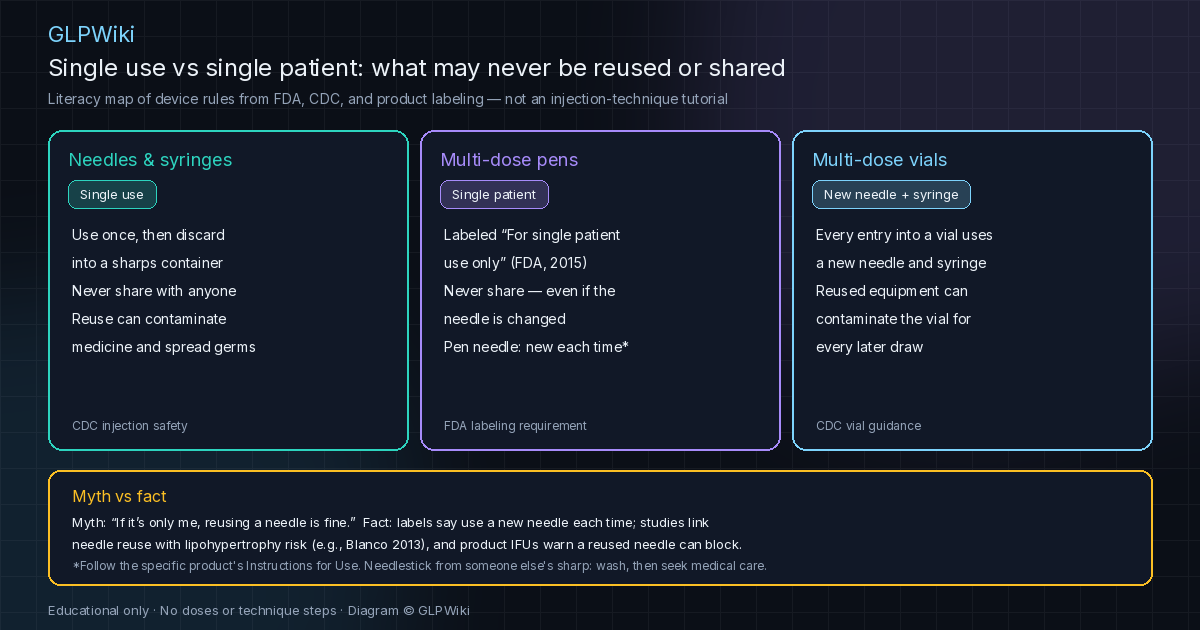Click the 'Single patient' badge
The width and height of the screenshot is (1200, 630).
coord(494,195)
